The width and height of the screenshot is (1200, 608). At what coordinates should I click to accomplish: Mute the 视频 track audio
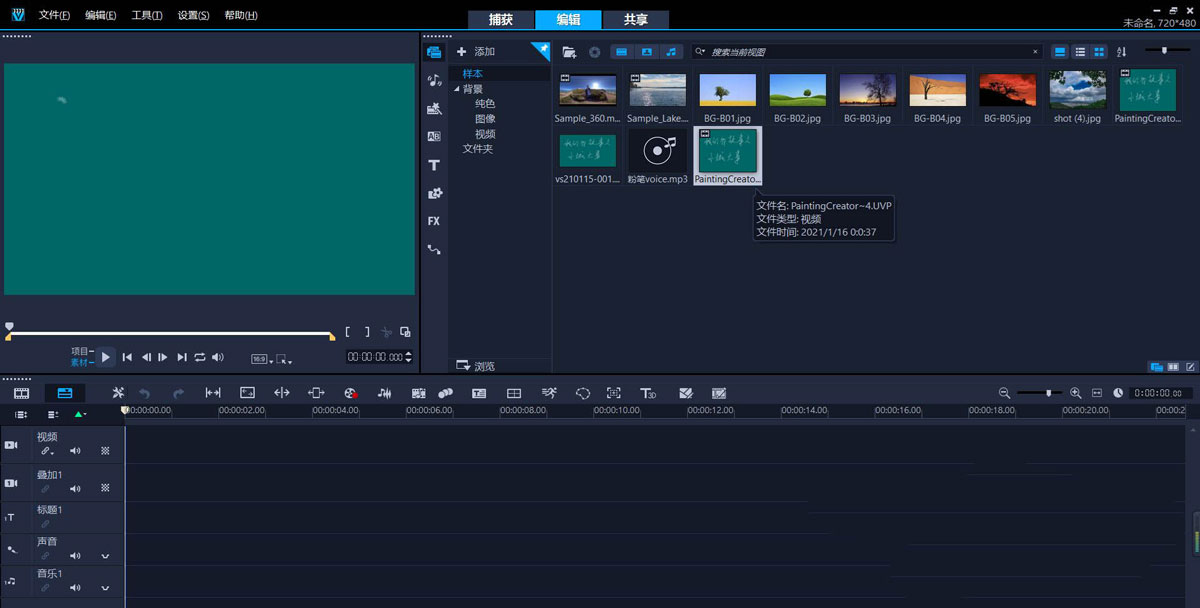coord(75,451)
